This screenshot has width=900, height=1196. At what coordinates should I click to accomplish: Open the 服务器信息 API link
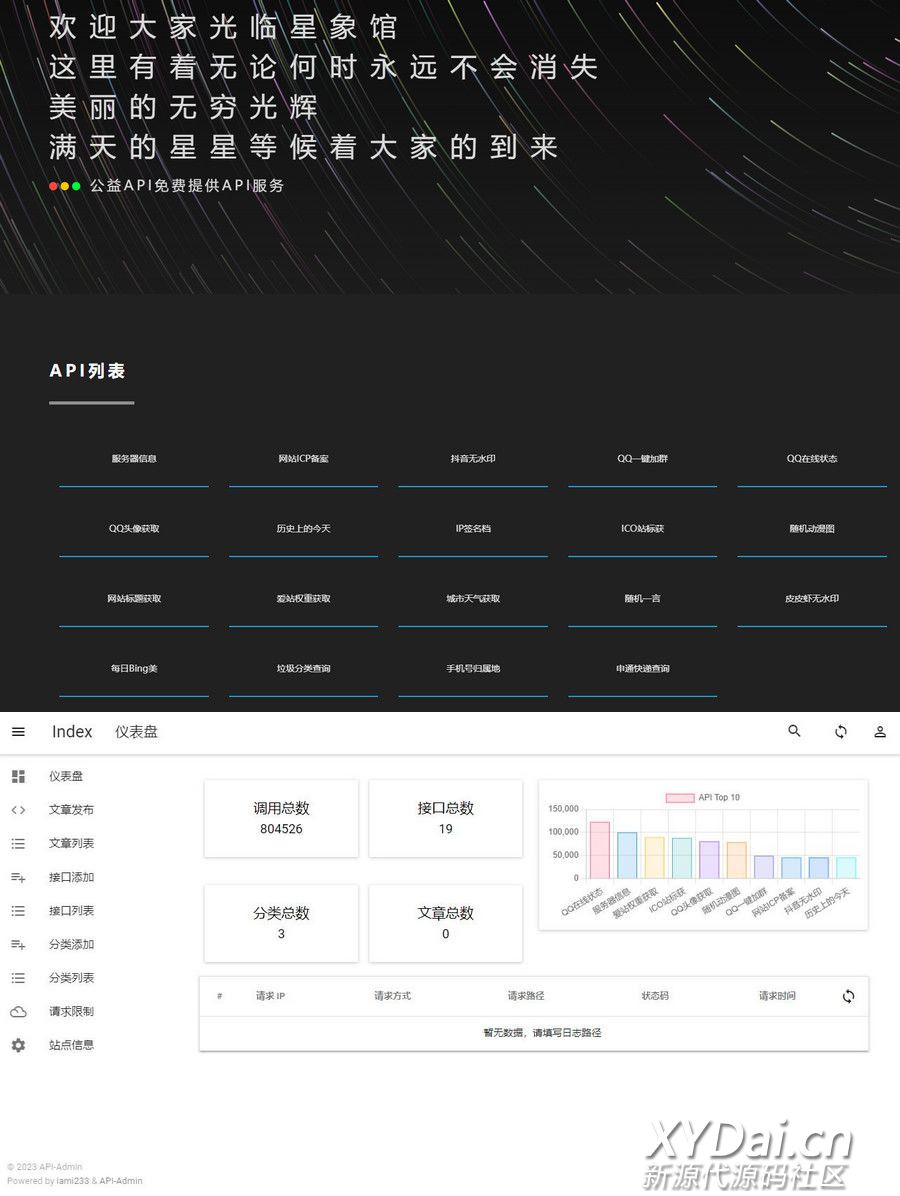(x=134, y=459)
